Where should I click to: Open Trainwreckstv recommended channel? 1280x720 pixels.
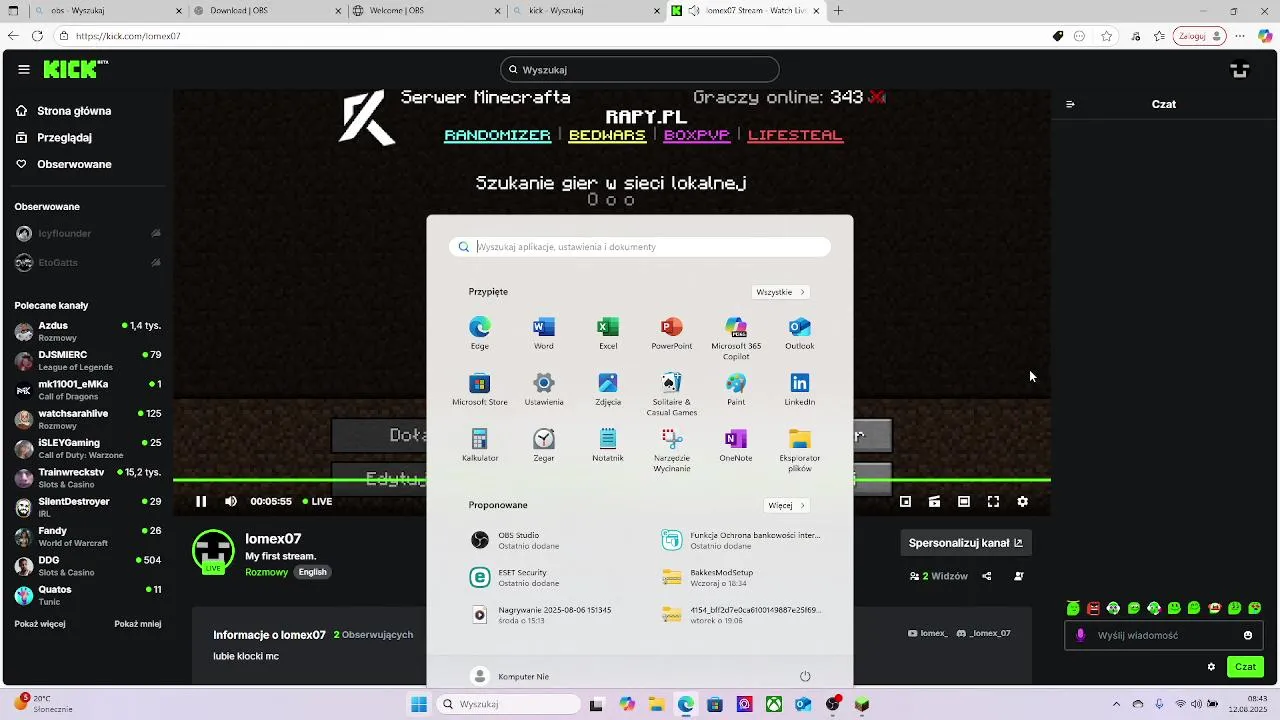coord(88,478)
